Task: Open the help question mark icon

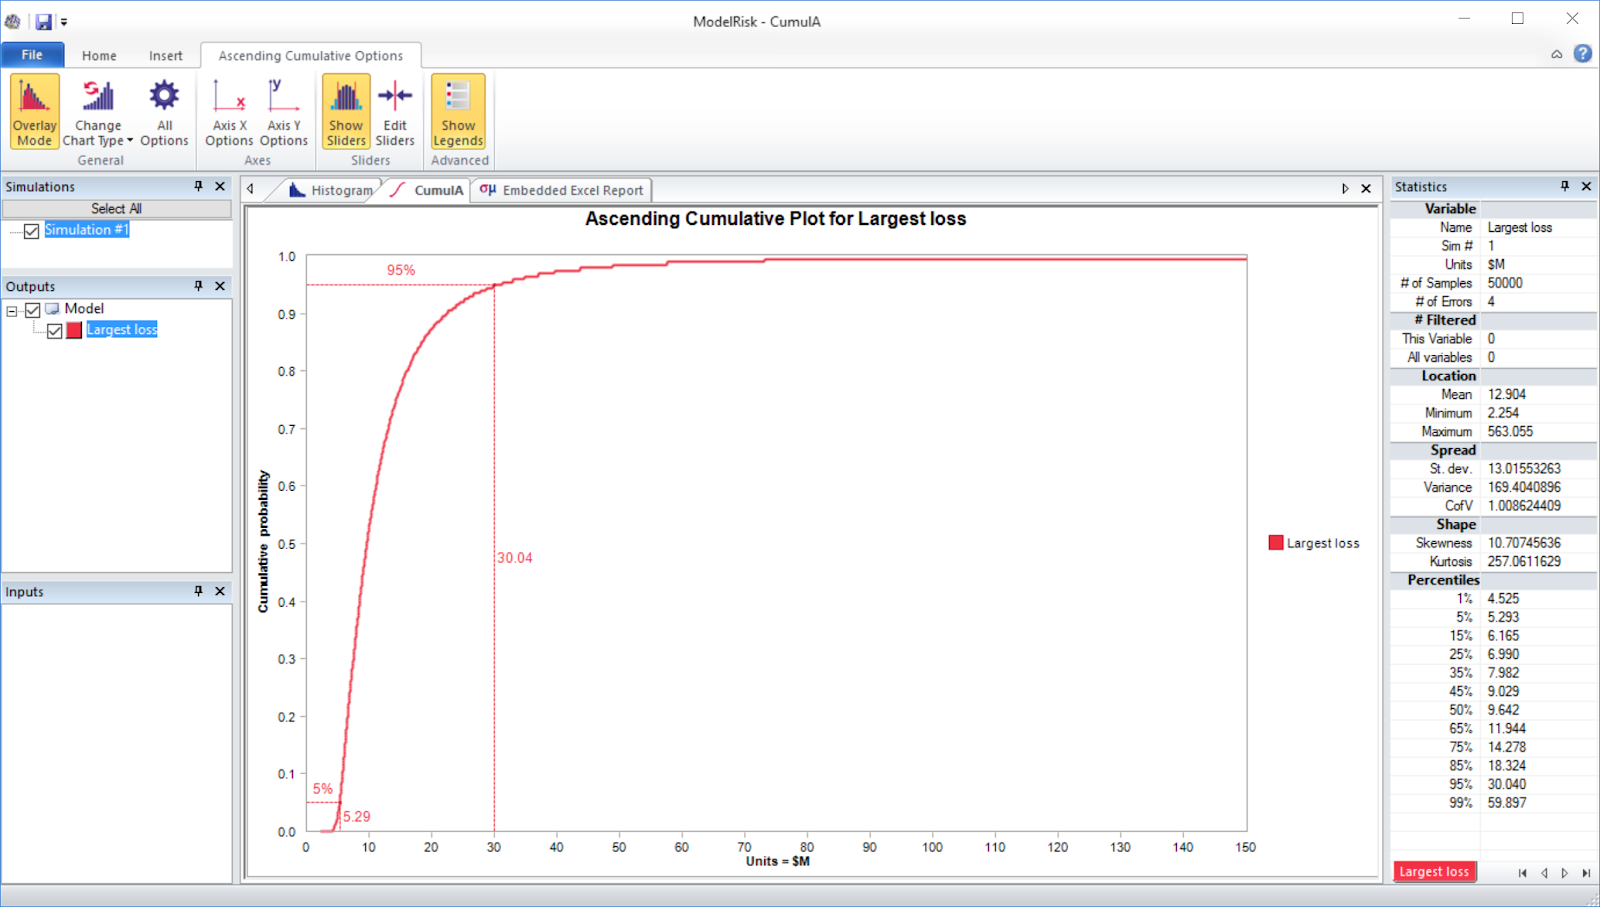Action: tap(1582, 54)
